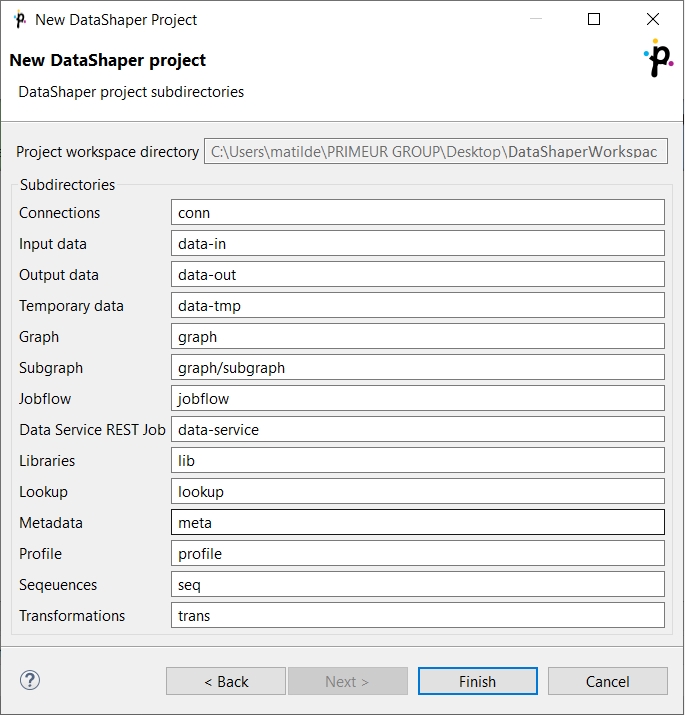
Task: Edit the Temporary data field data-tmp
Action: [418, 306]
